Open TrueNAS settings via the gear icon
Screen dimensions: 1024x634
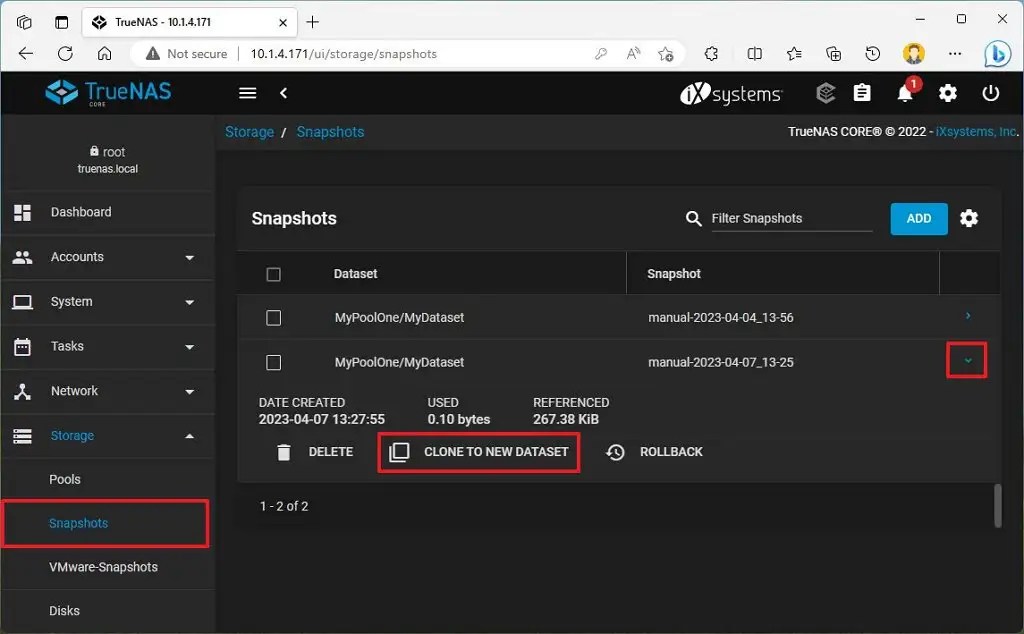pos(947,93)
